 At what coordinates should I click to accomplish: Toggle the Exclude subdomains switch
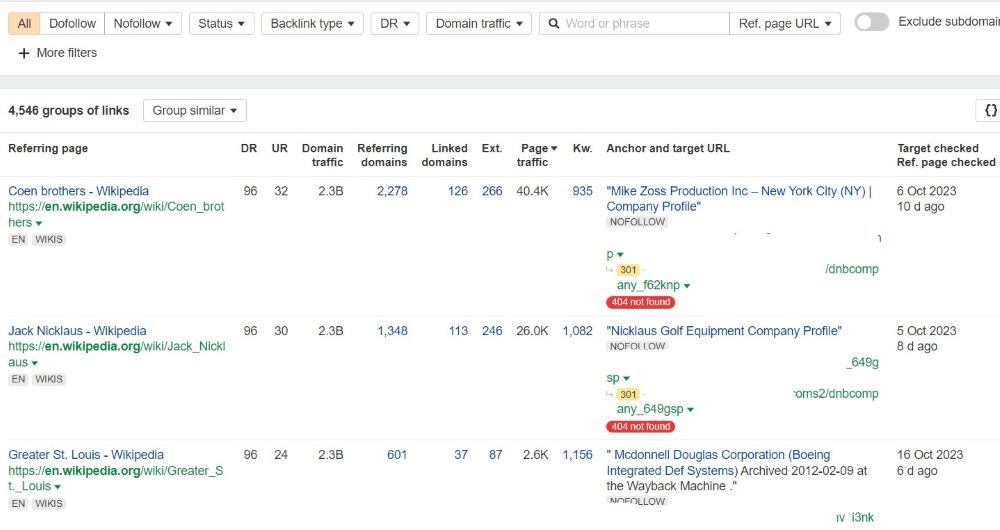coord(871,22)
